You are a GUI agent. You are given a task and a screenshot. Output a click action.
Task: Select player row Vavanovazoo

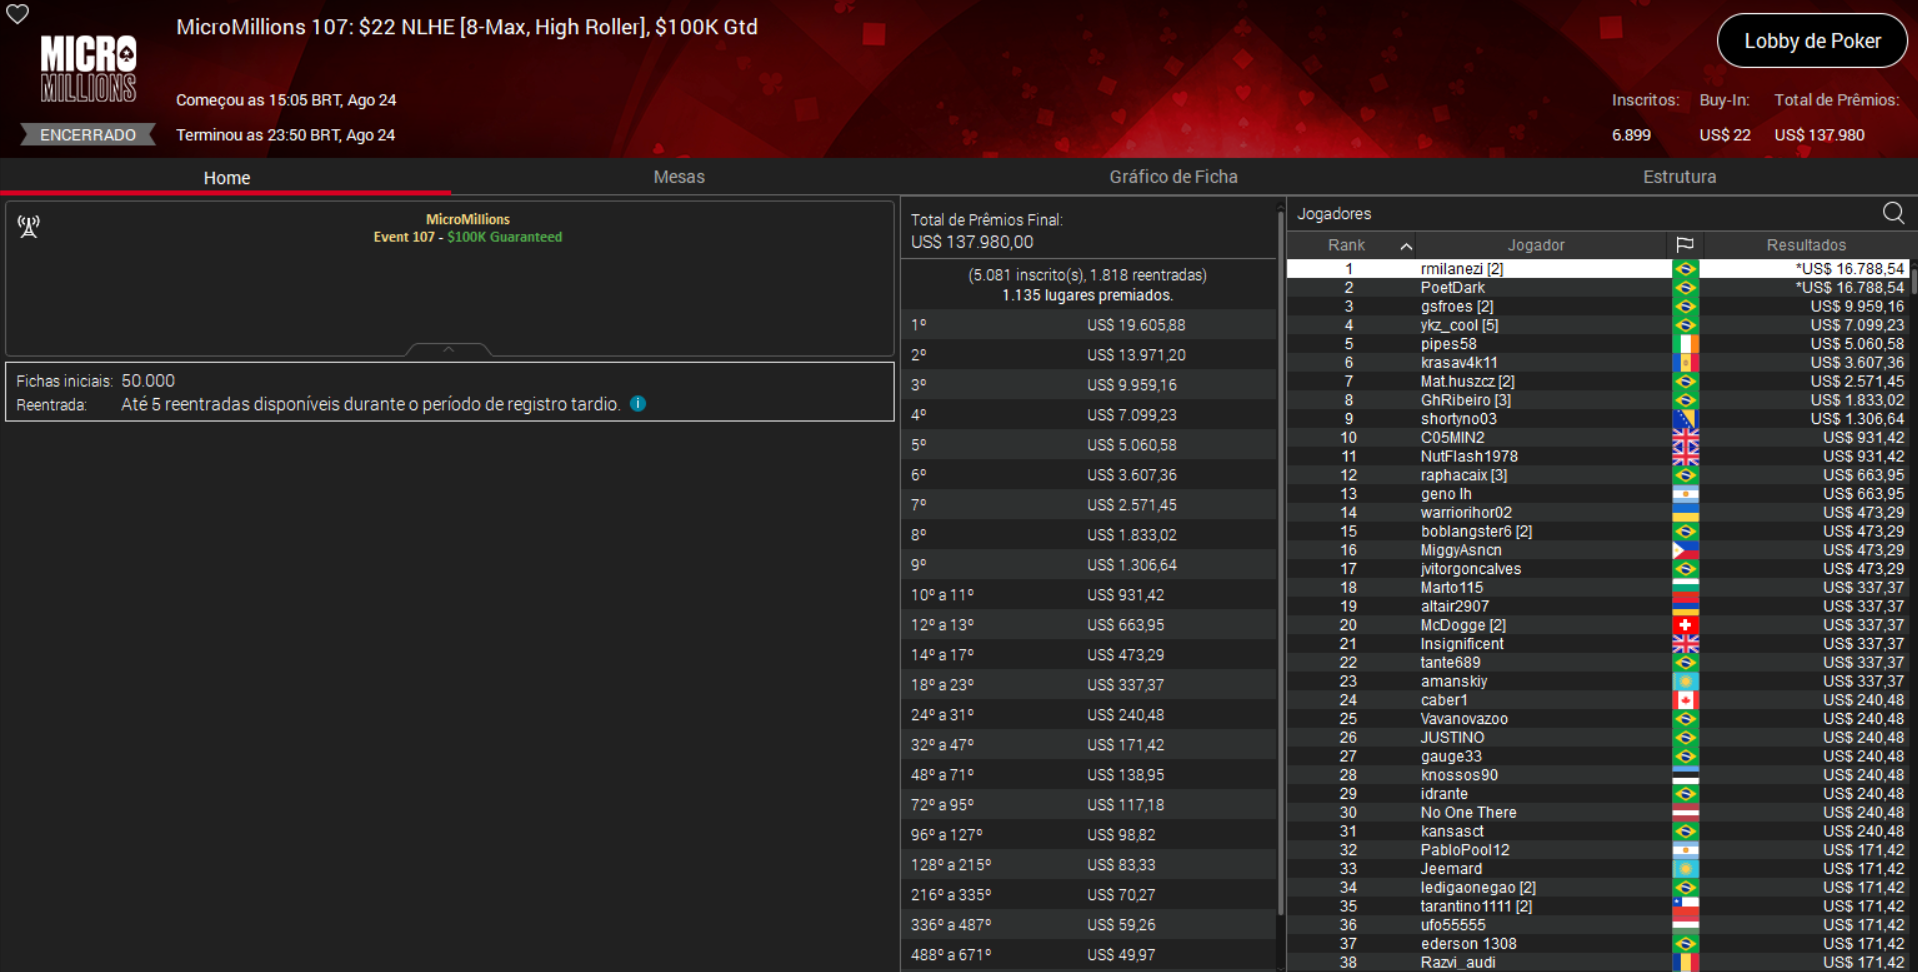click(x=1598, y=719)
